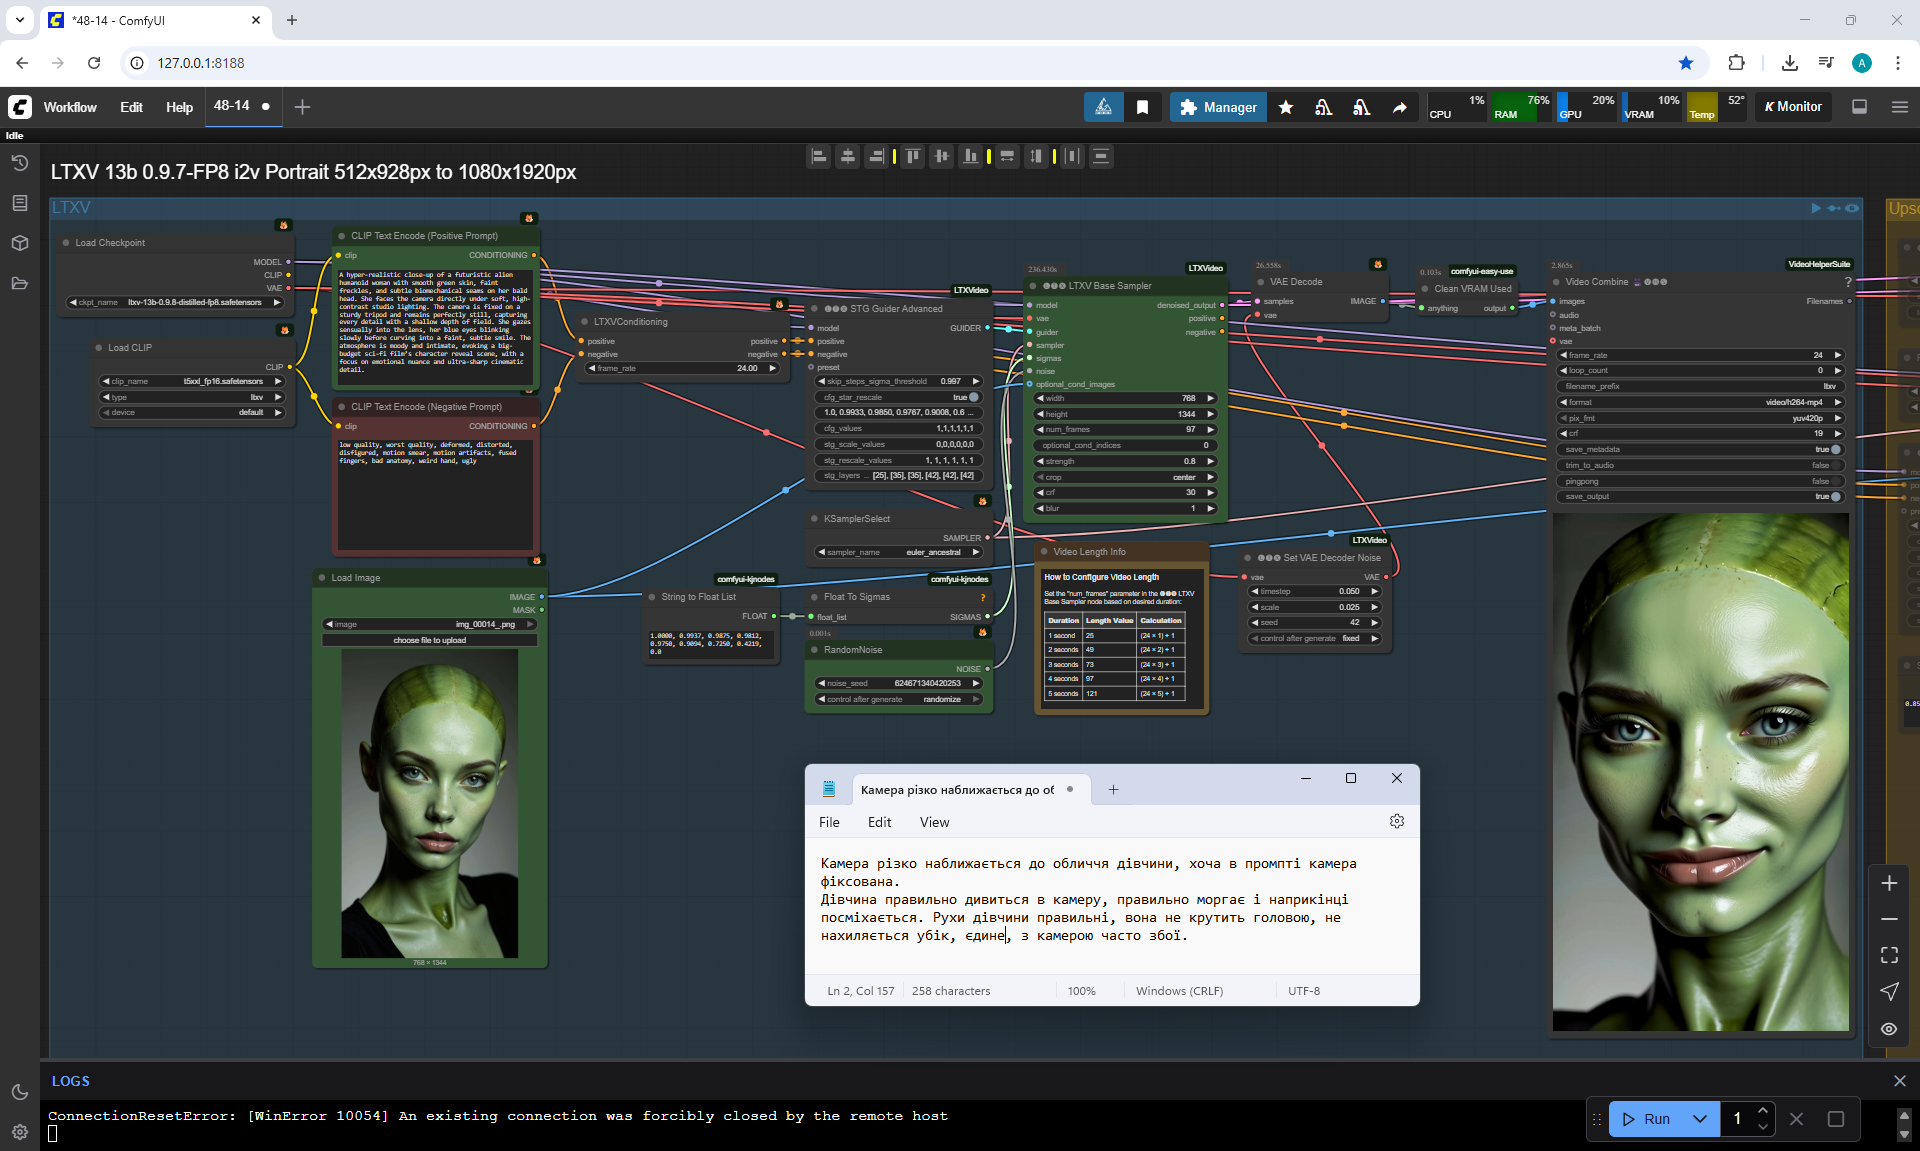Open the View menu in Notepad
Viewport: 1920px width, 1151px height.
coord(934,822)
